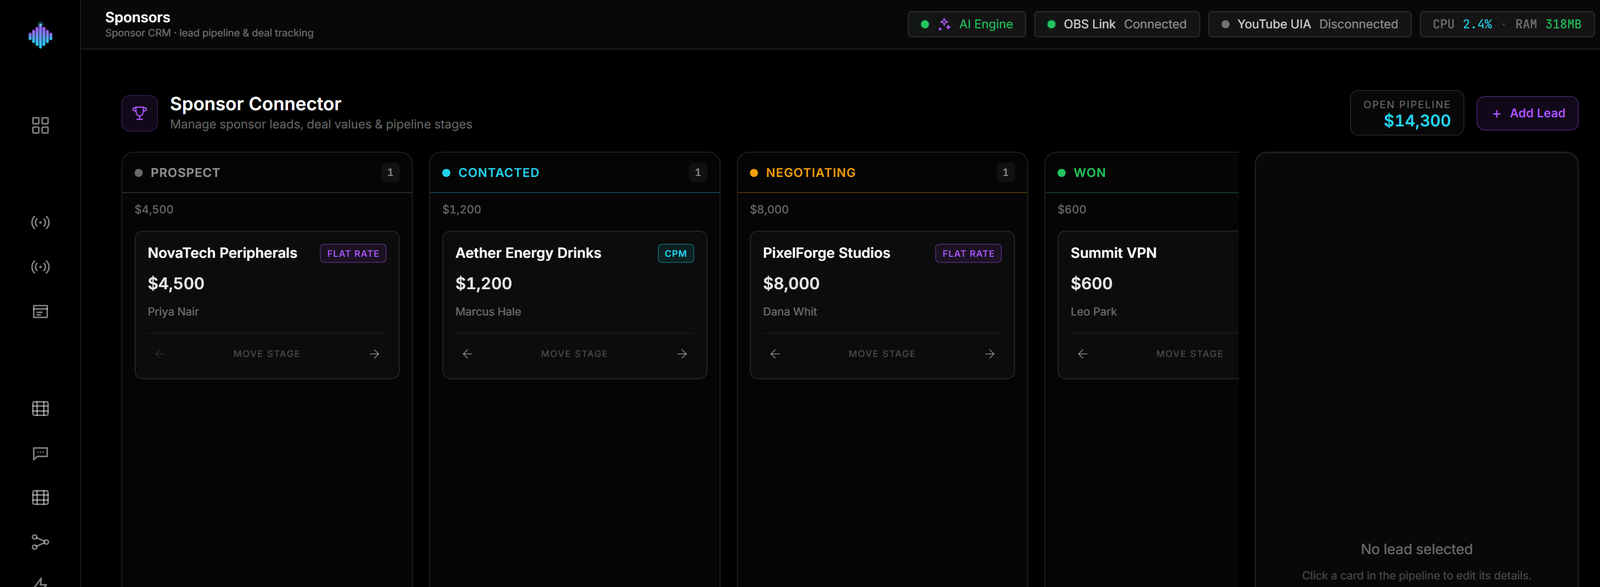Click contact name Priya Nair

tap(173, 312)
